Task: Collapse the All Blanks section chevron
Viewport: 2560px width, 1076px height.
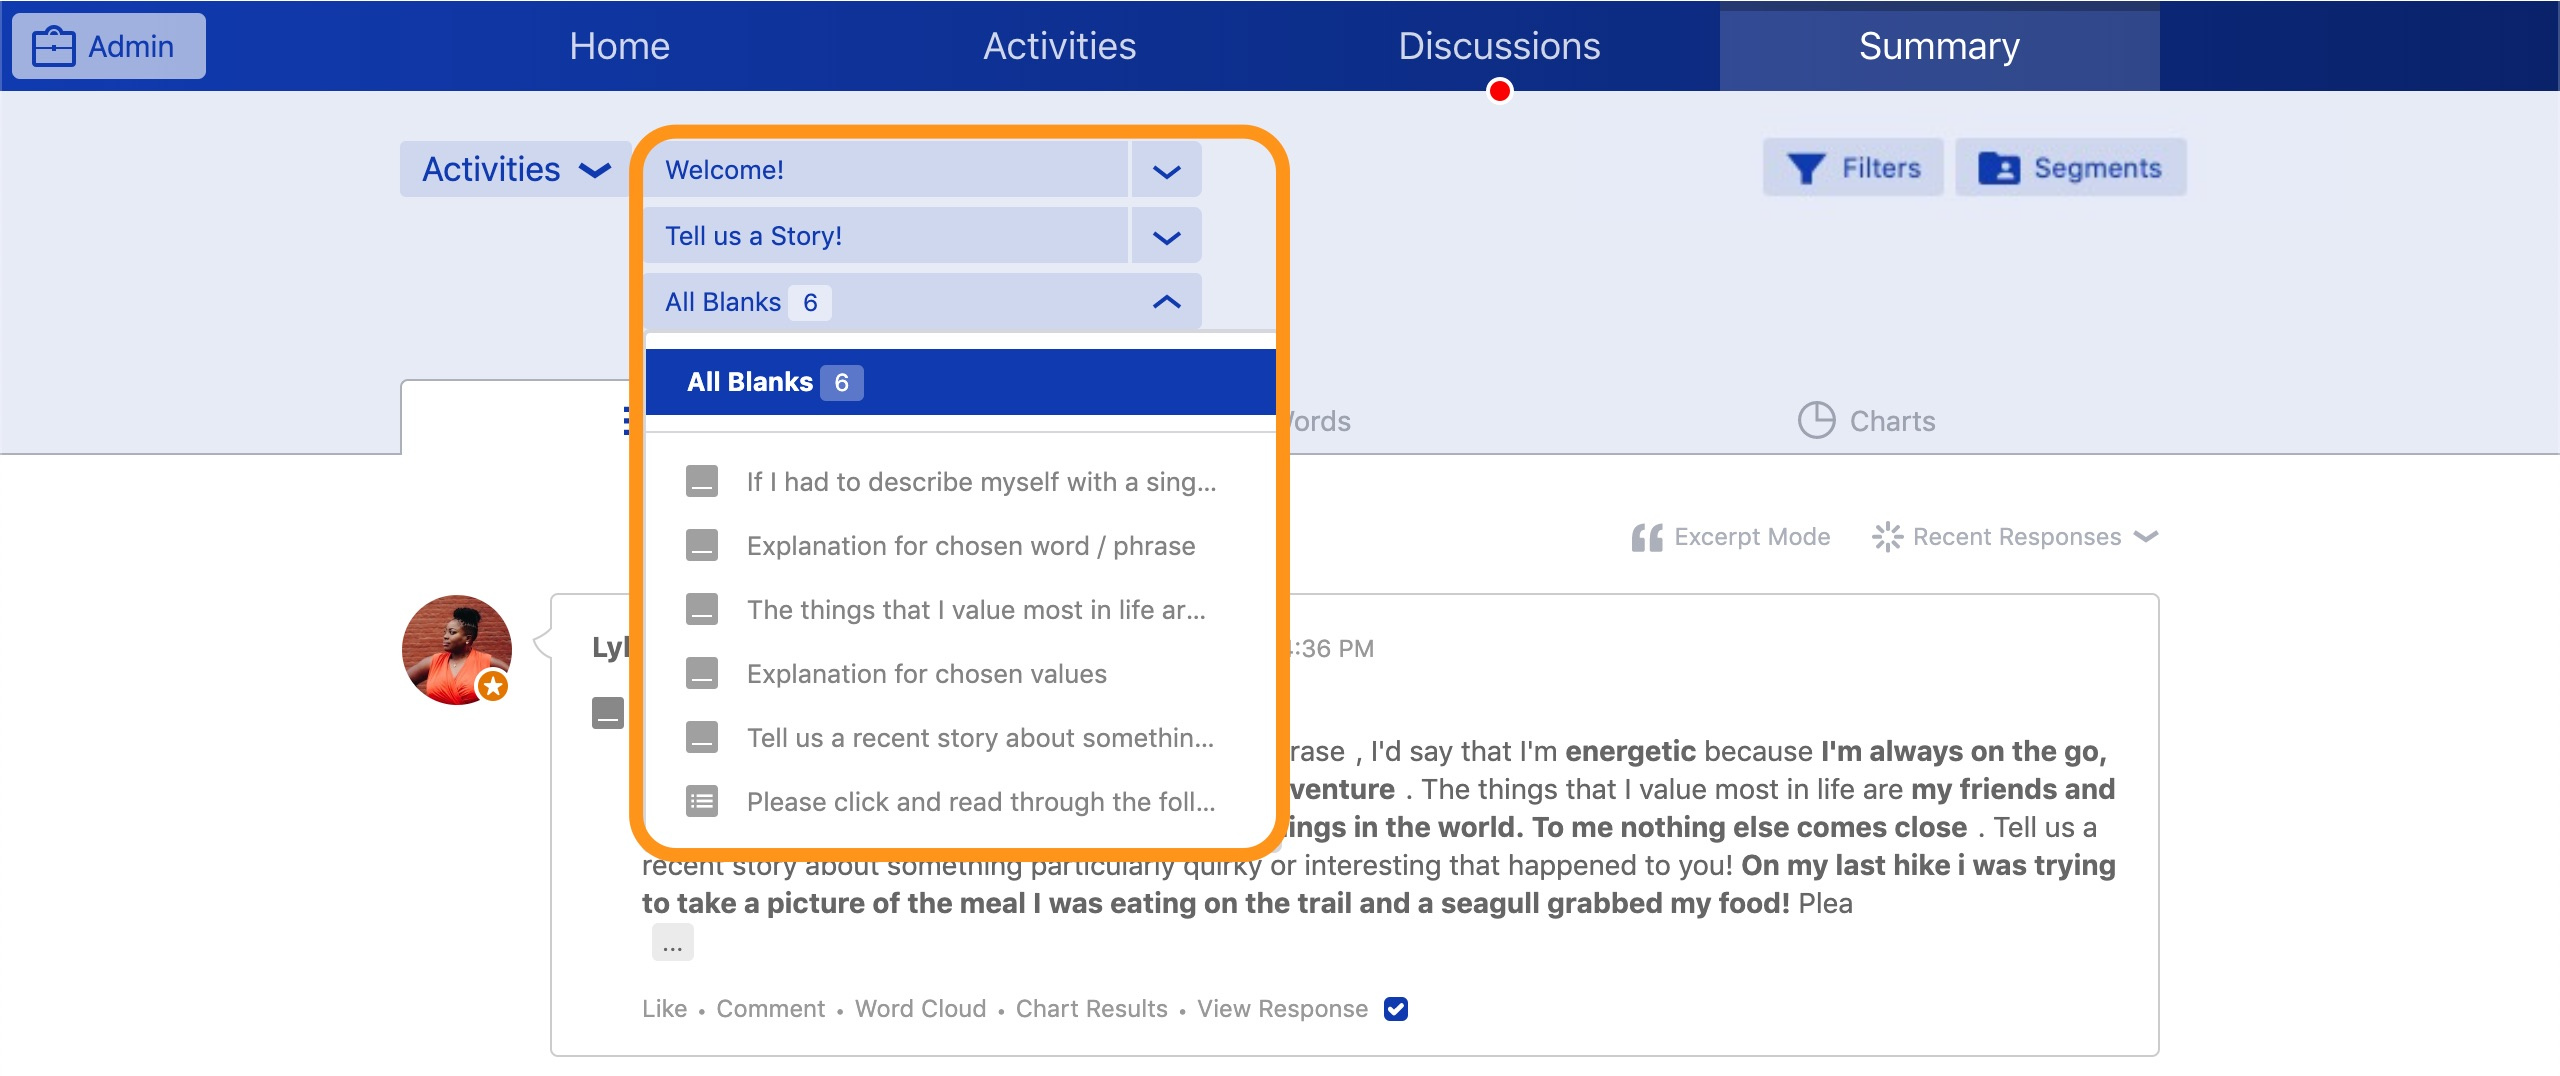Action: (1165, 301)
